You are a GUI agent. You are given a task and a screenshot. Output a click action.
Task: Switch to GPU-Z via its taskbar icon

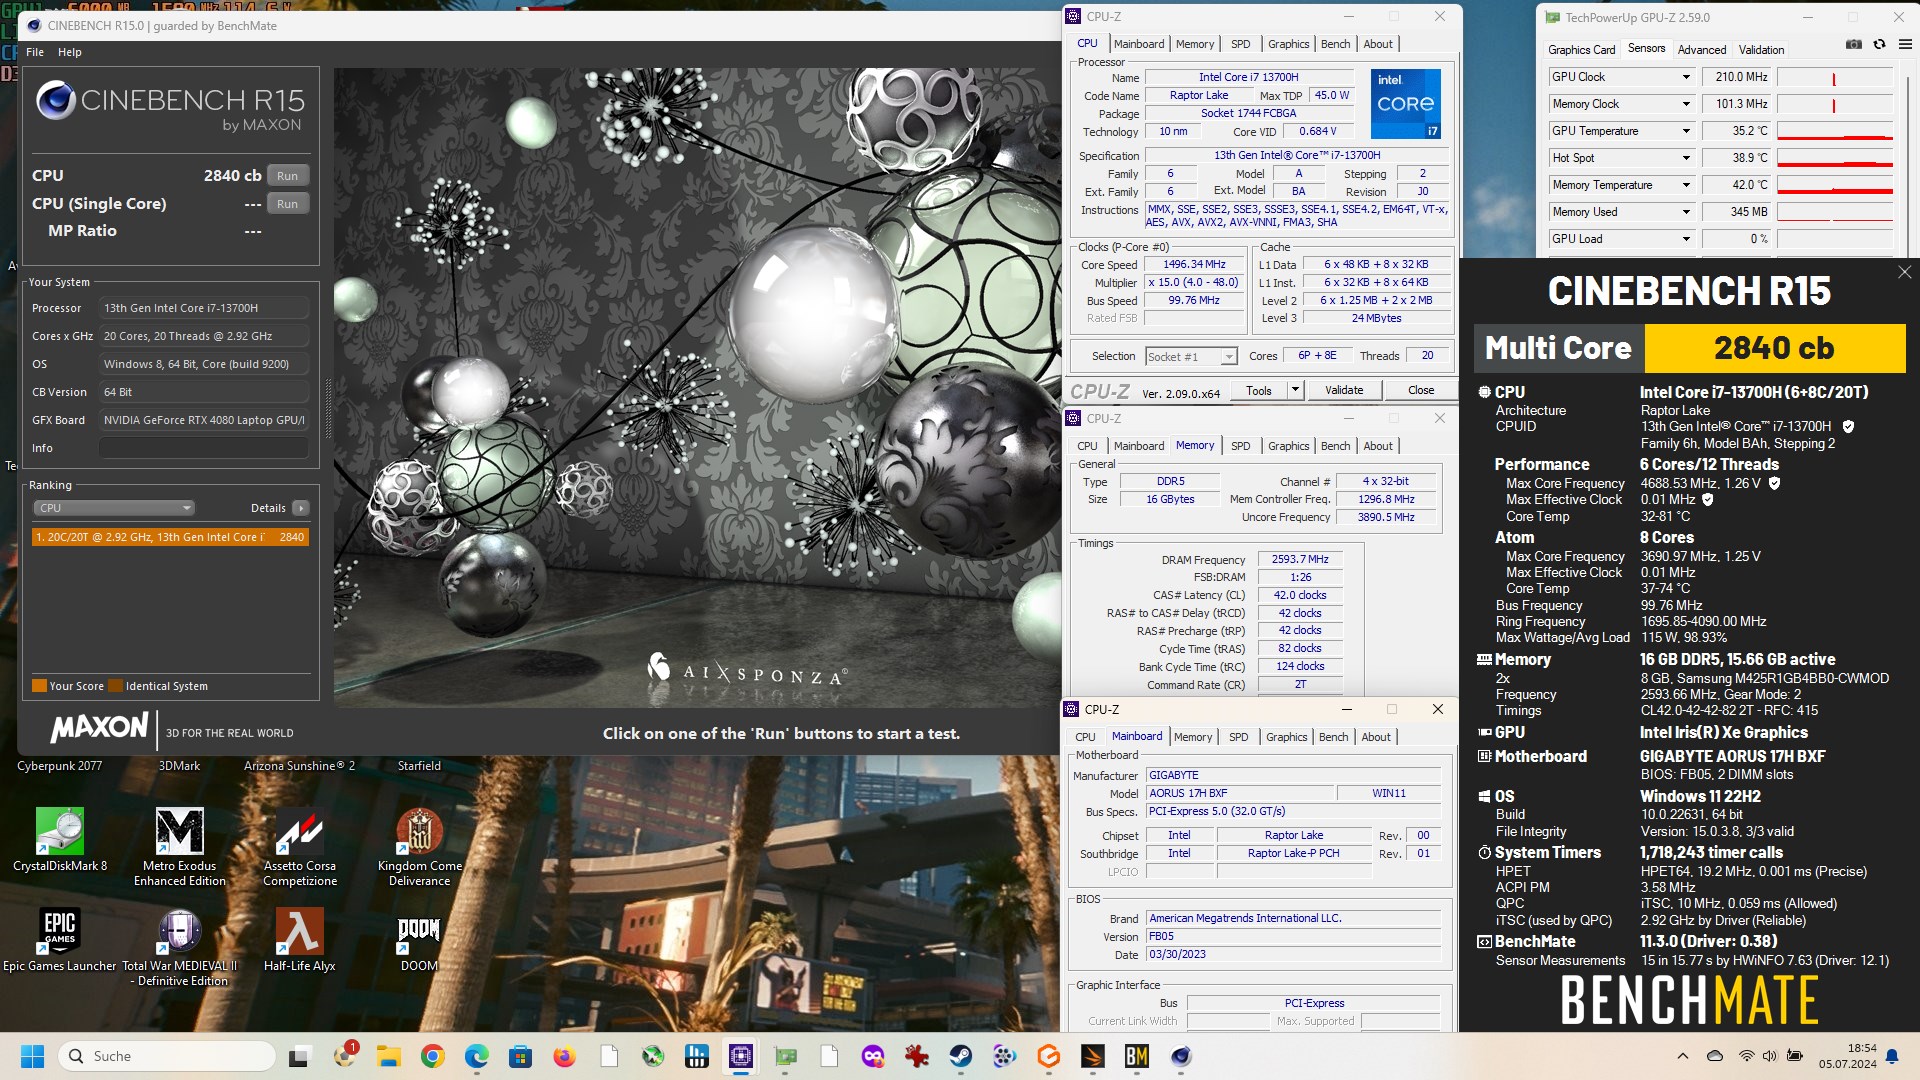(785, 1056)
